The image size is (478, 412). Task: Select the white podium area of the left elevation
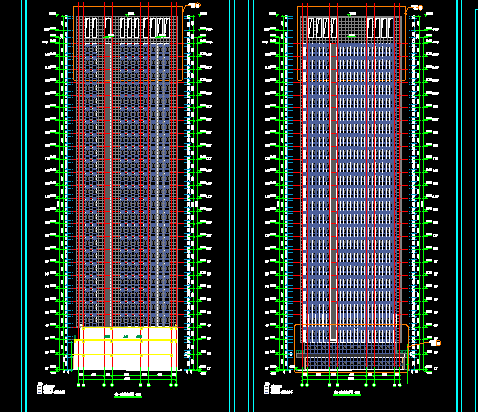(126, 349)
